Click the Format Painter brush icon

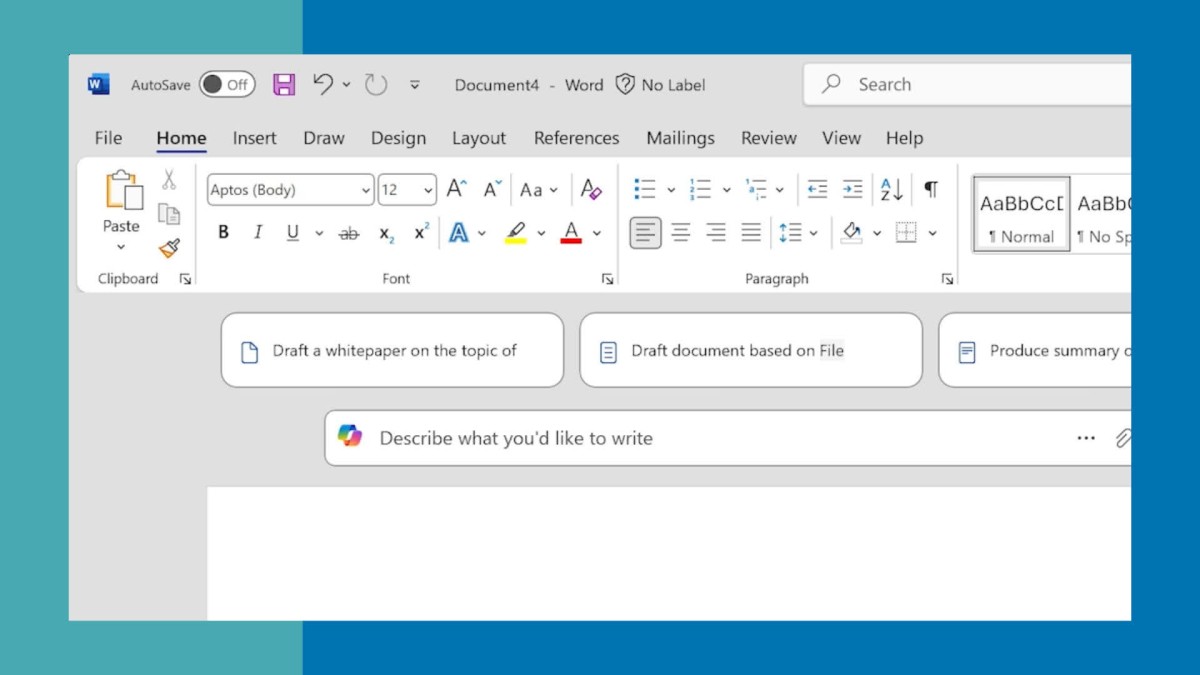tap(169, 248)
